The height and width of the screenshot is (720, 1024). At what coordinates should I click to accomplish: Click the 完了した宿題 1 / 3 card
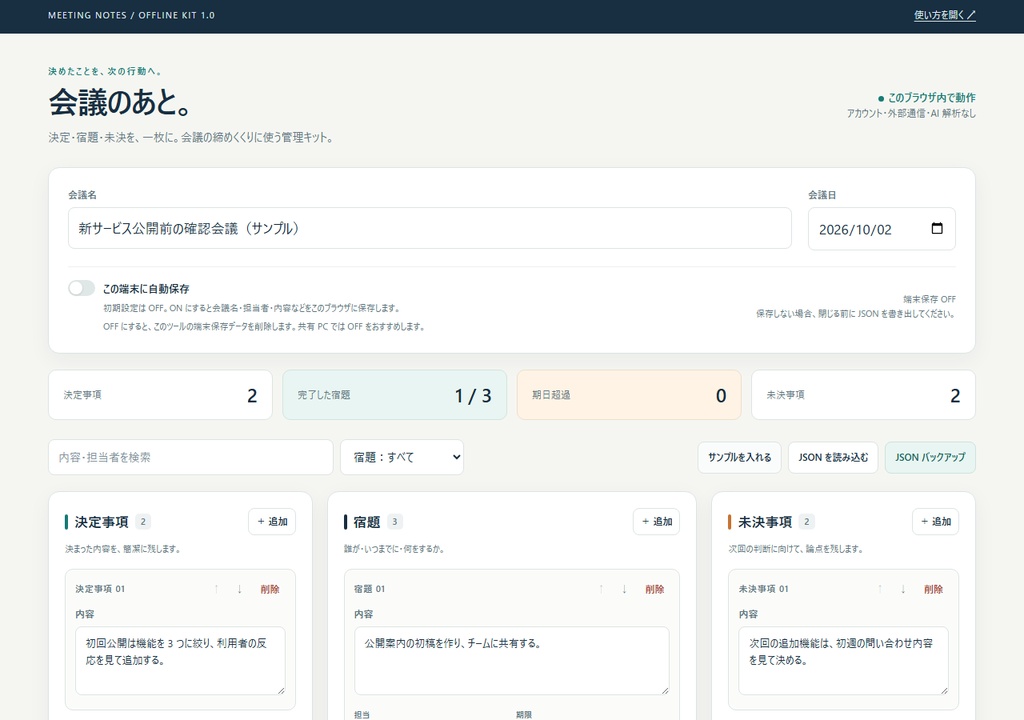[x=394, y=395]
